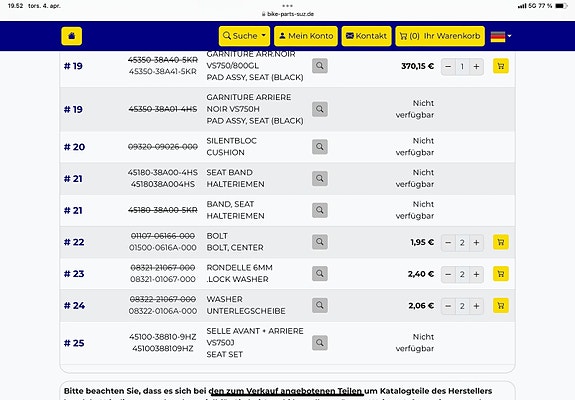This screenshot has width=575, height=400.
Task: Tap the 19.52 clock in the status bar
Action: pos(15,6)
